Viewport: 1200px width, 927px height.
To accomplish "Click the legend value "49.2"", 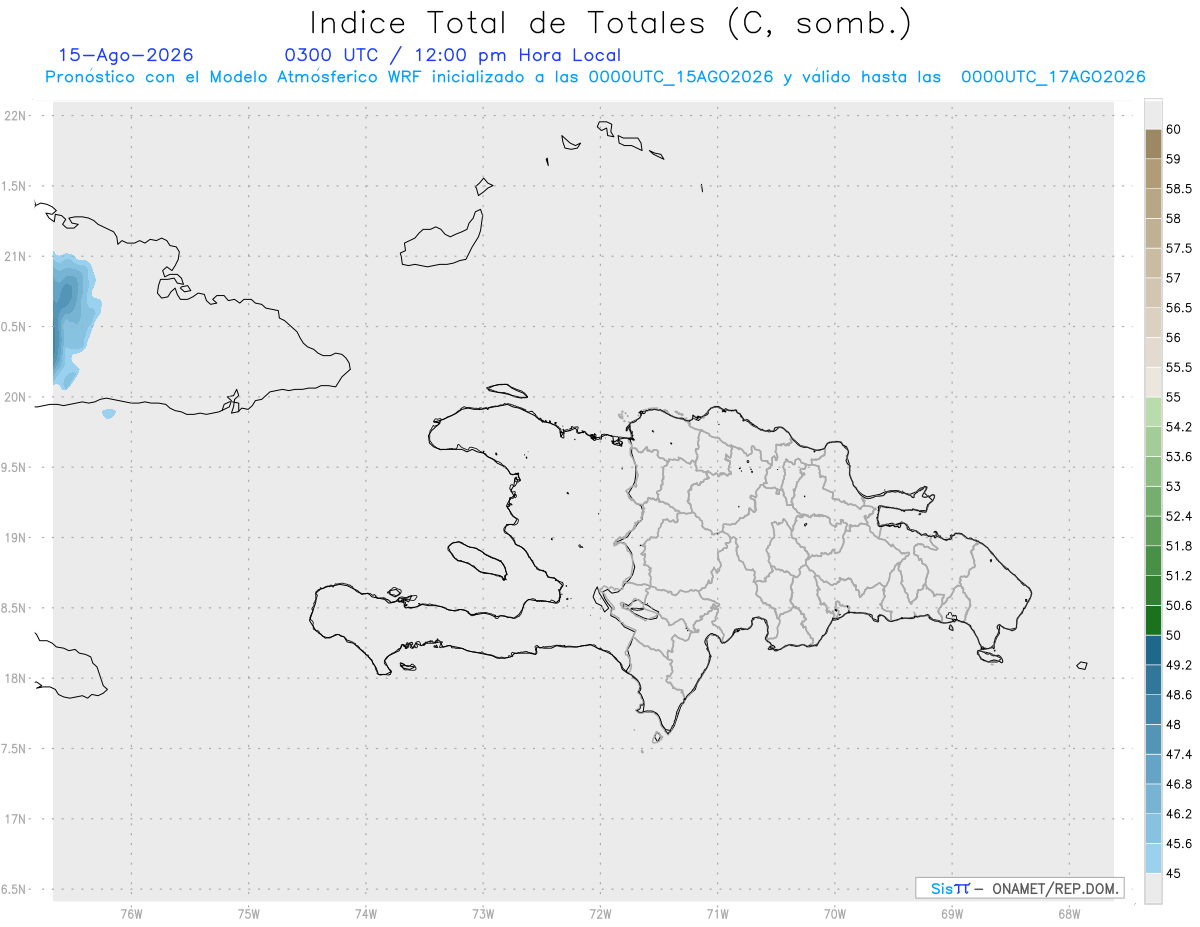I will tap(1178, 665).
